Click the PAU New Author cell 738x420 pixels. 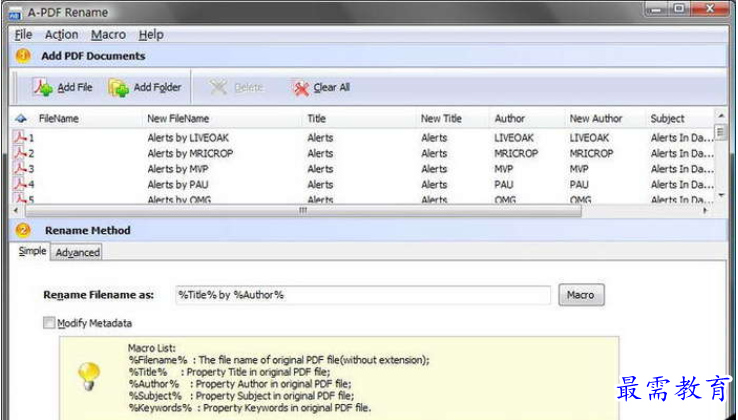point(579,184)
